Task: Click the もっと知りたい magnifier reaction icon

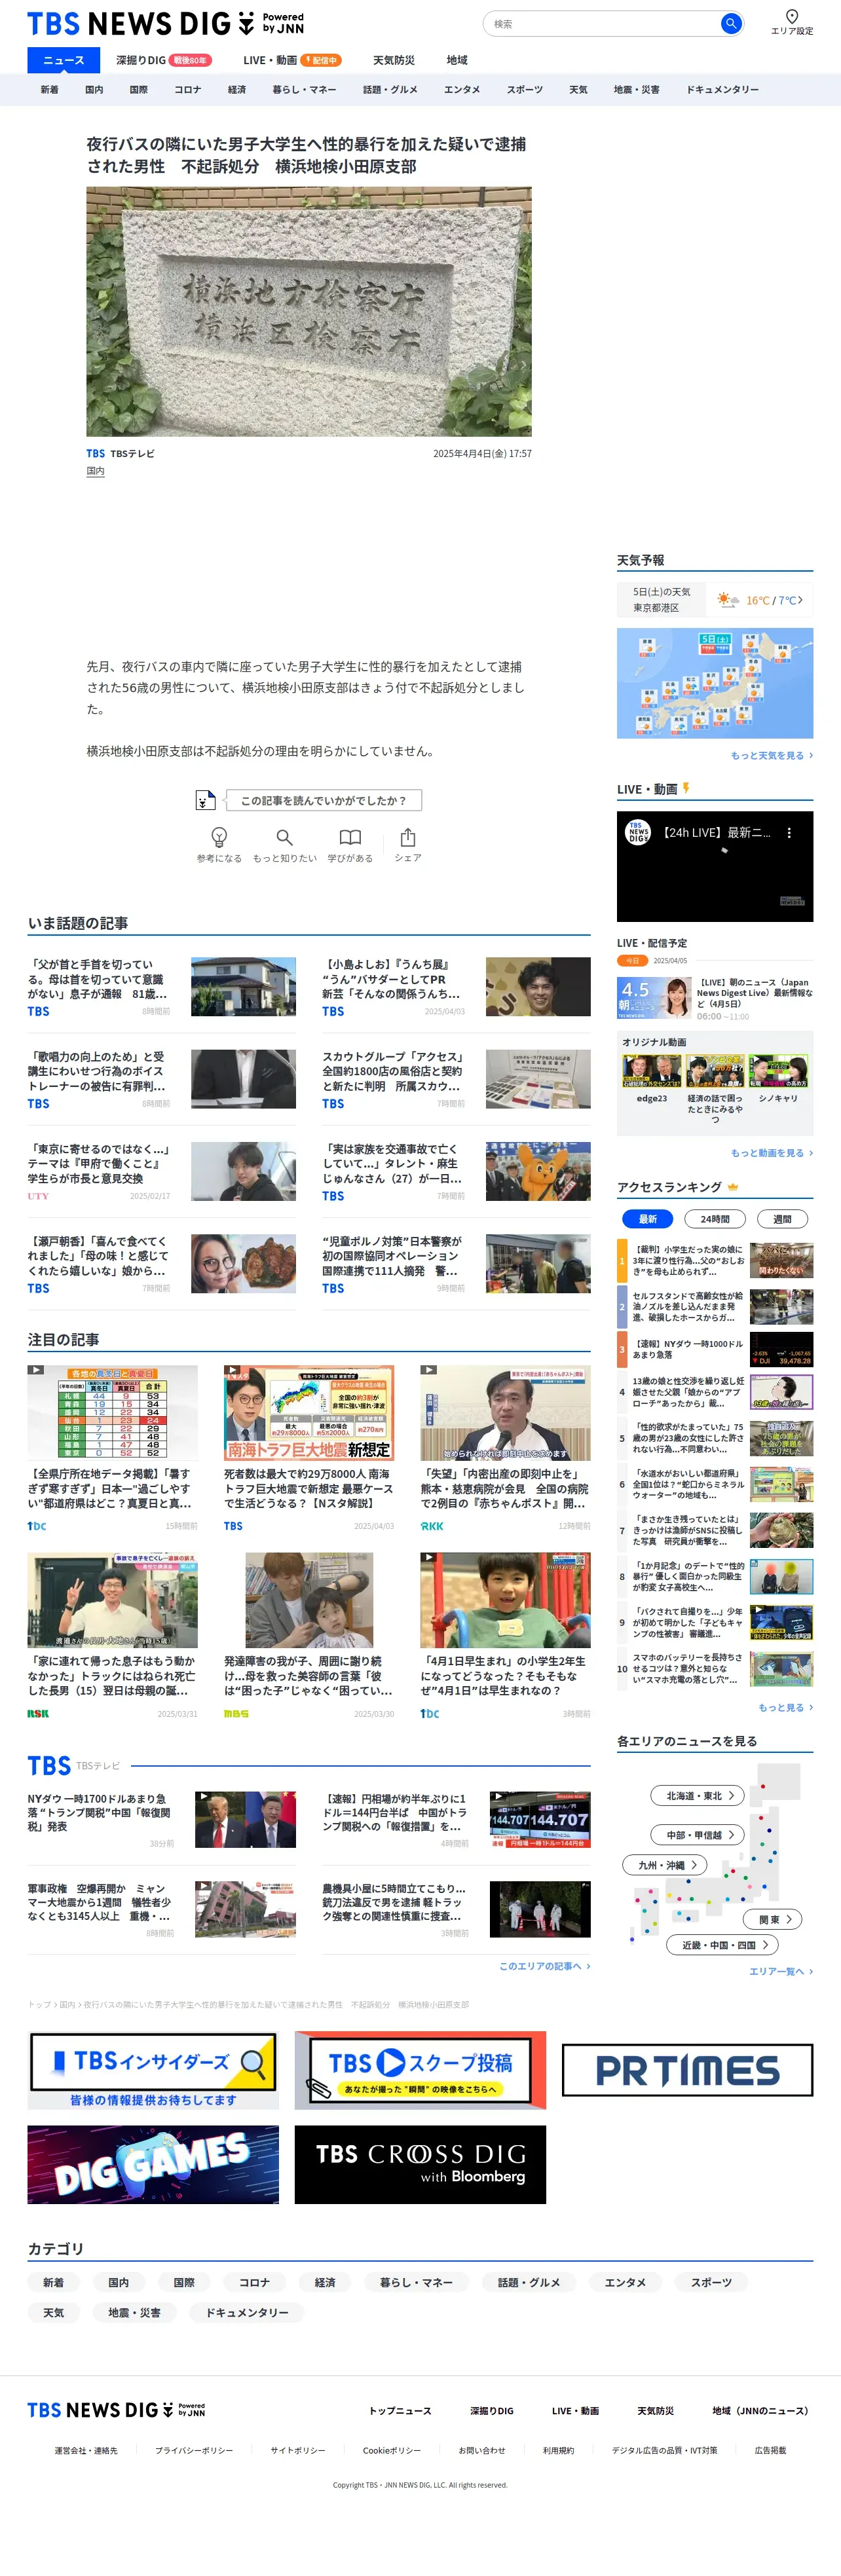Action: (285, 837)
